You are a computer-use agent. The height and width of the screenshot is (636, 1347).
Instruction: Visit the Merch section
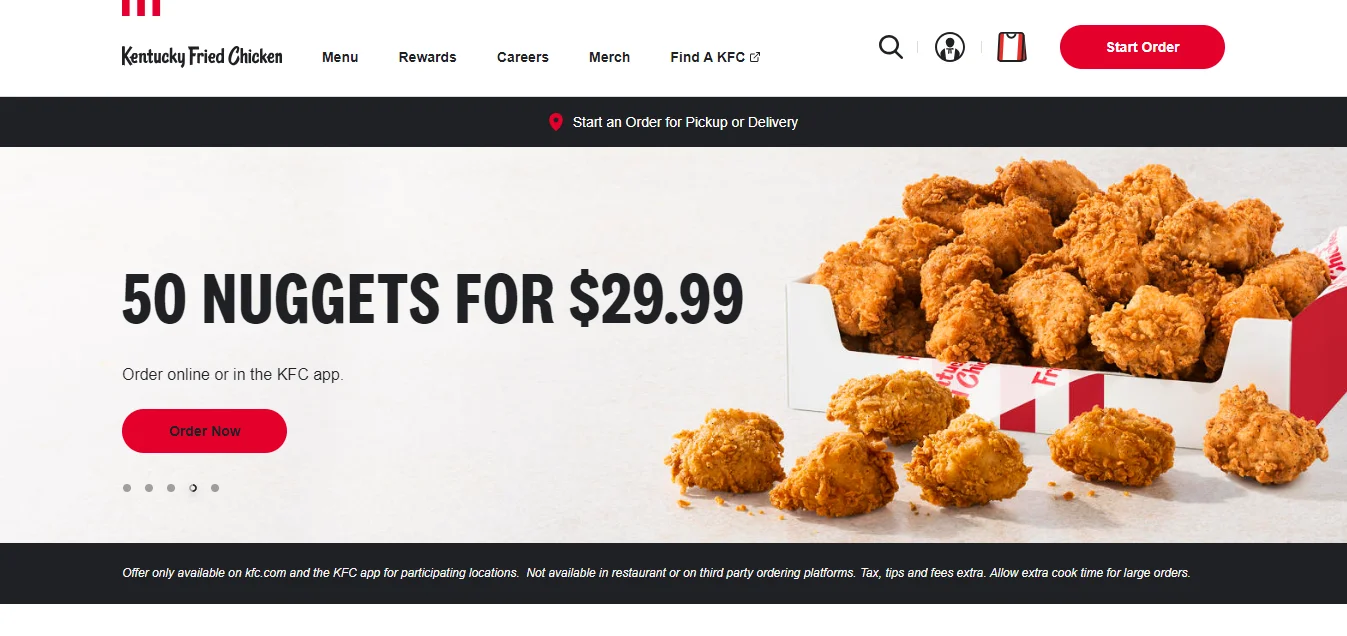pyautogui.click(x=609, y=57)
